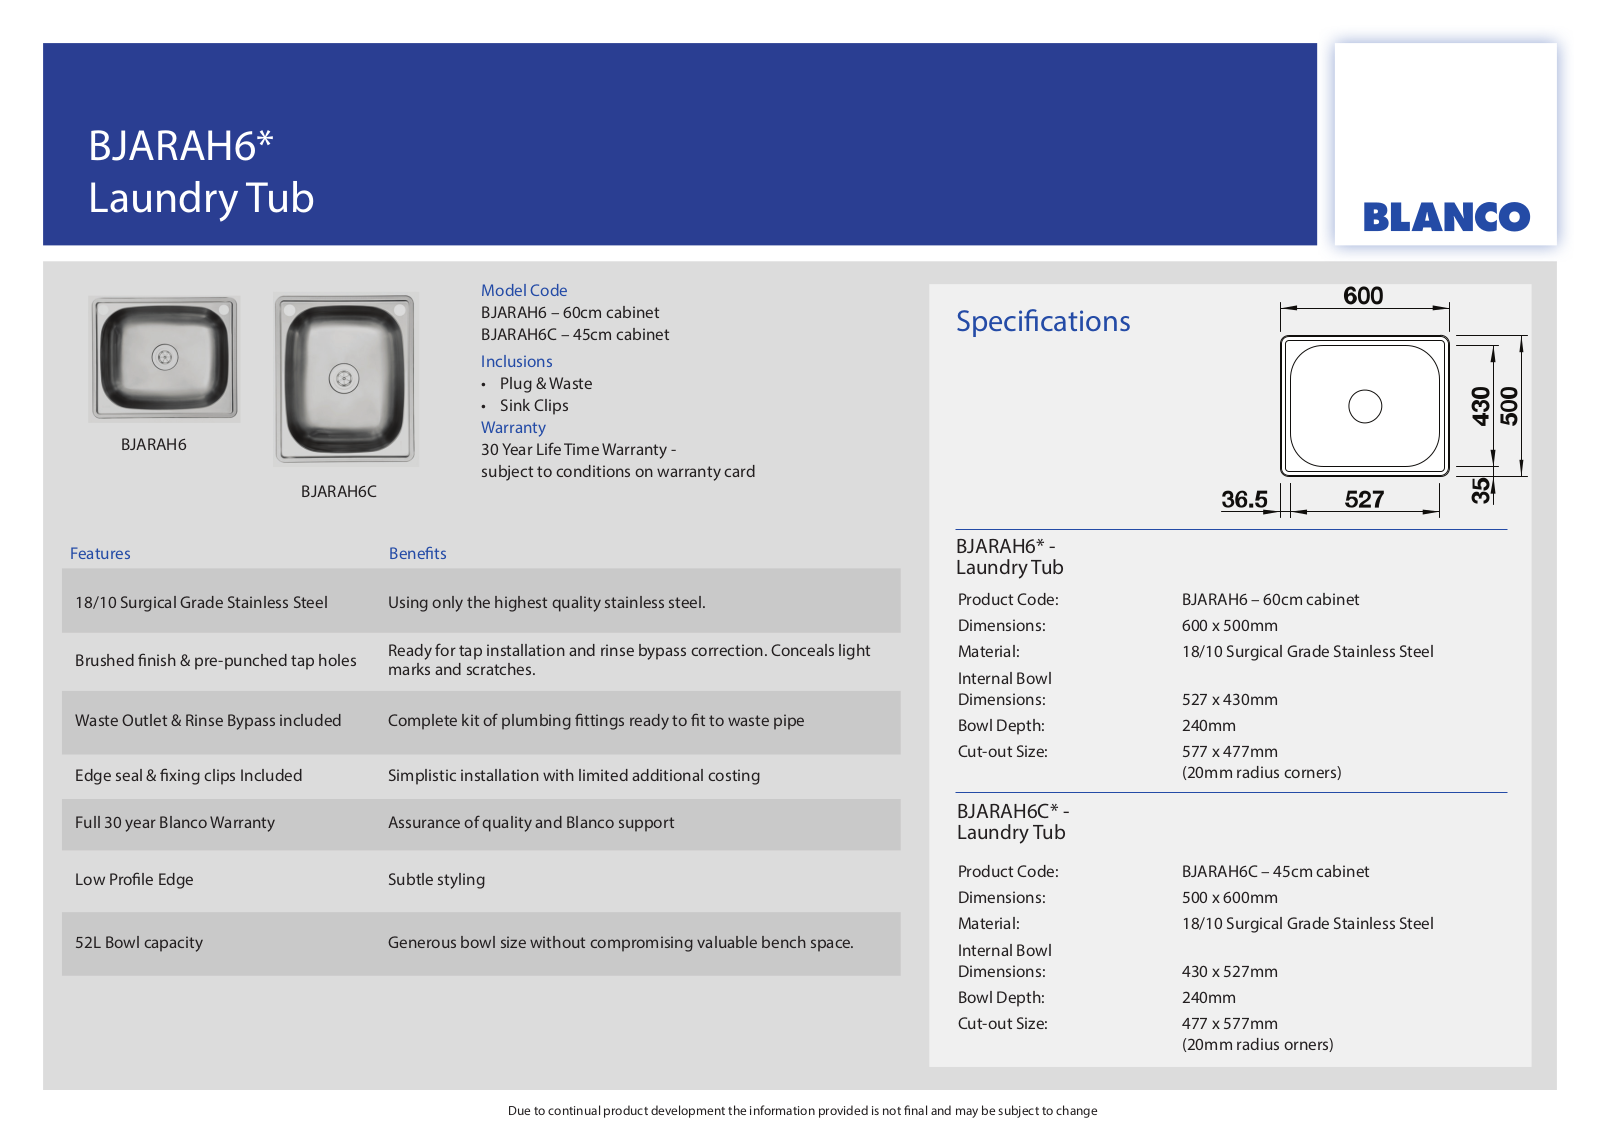Select 'Full 30 year Blanco Warranty' cell
This screenshot has height=1132, width=1600.
[x=175, y=822]
